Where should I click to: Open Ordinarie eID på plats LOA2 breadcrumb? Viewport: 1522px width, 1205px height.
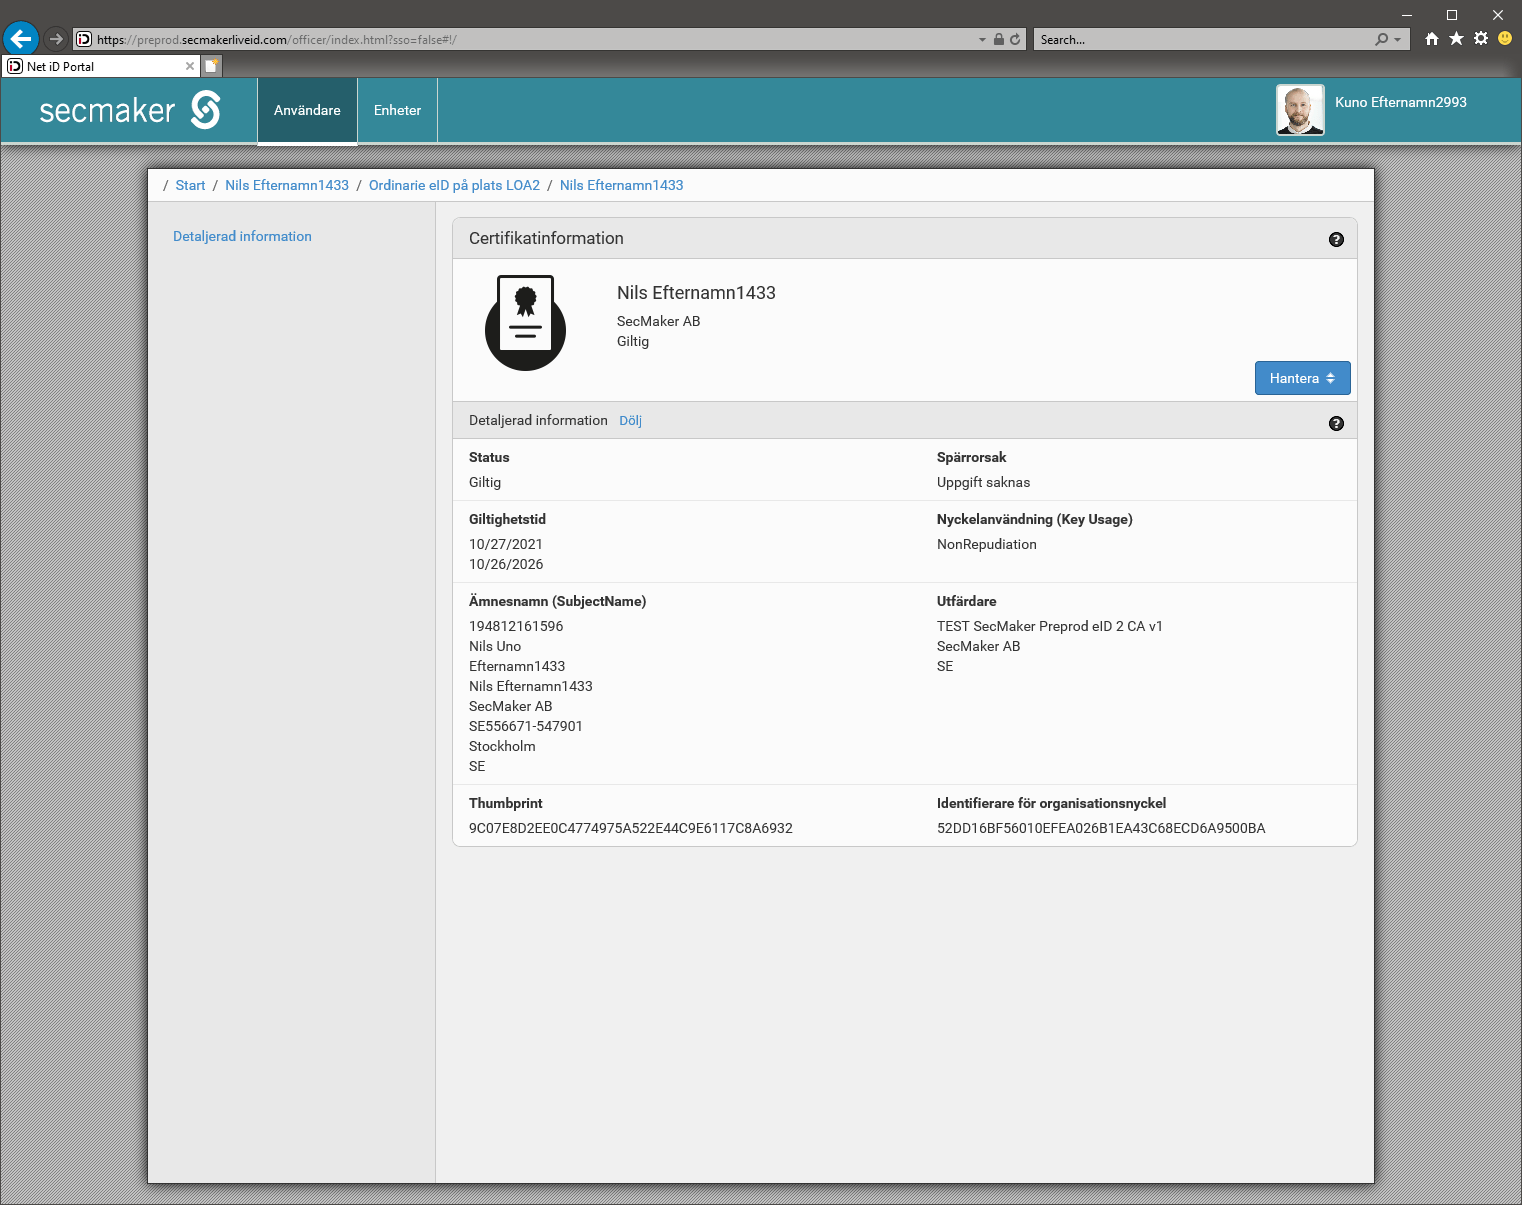click(x=454, y=185)
